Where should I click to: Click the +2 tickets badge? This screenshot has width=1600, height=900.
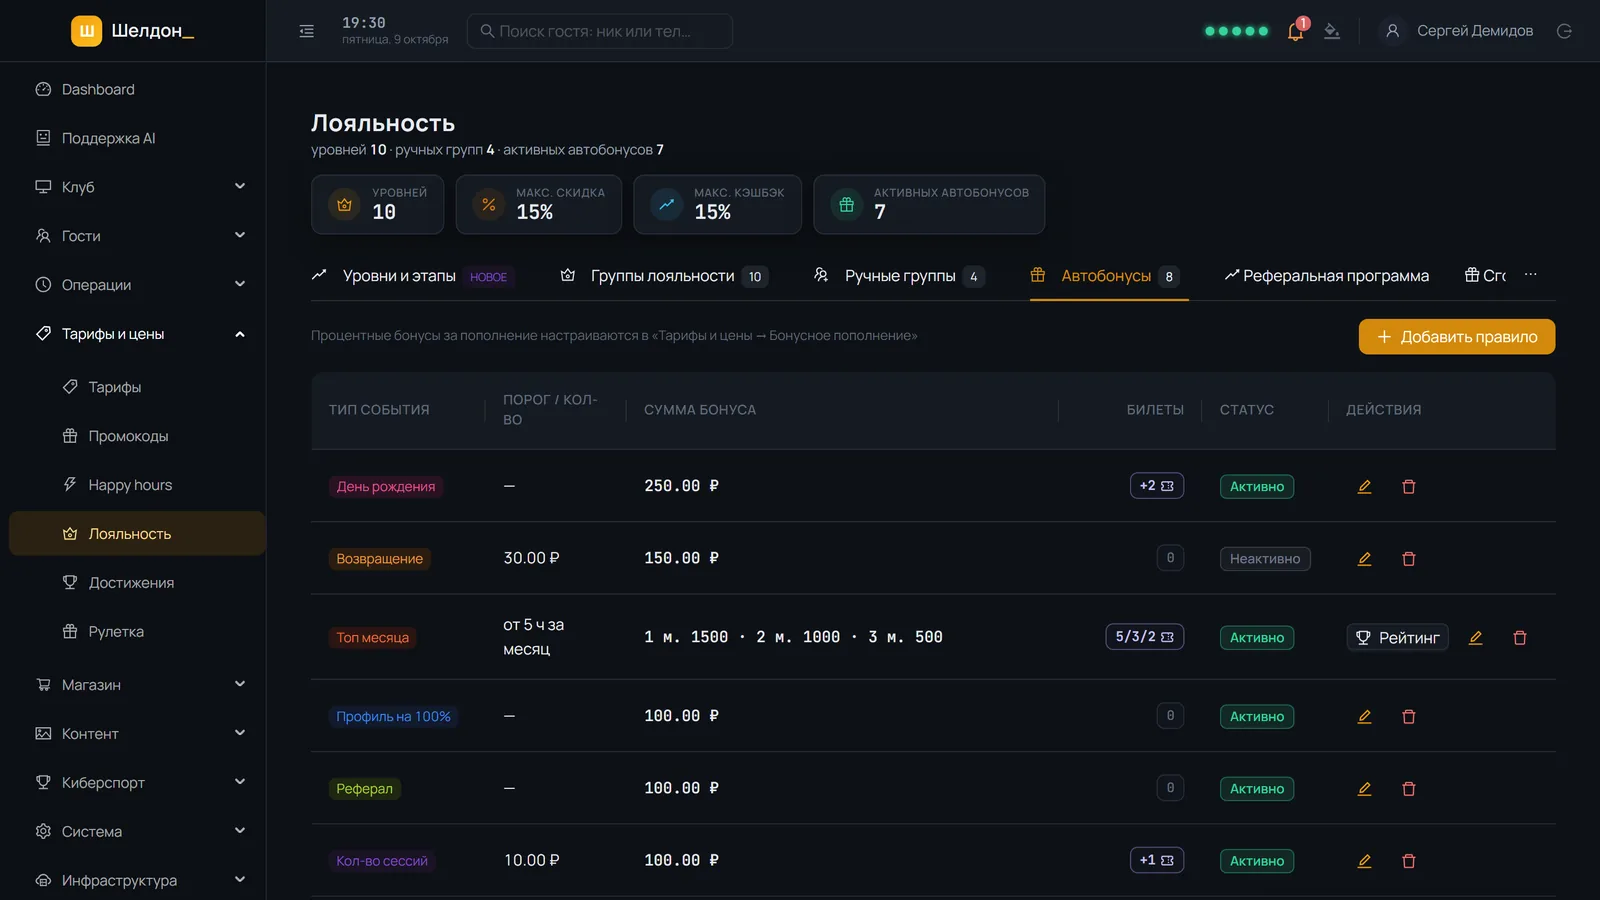(1157, 486)
